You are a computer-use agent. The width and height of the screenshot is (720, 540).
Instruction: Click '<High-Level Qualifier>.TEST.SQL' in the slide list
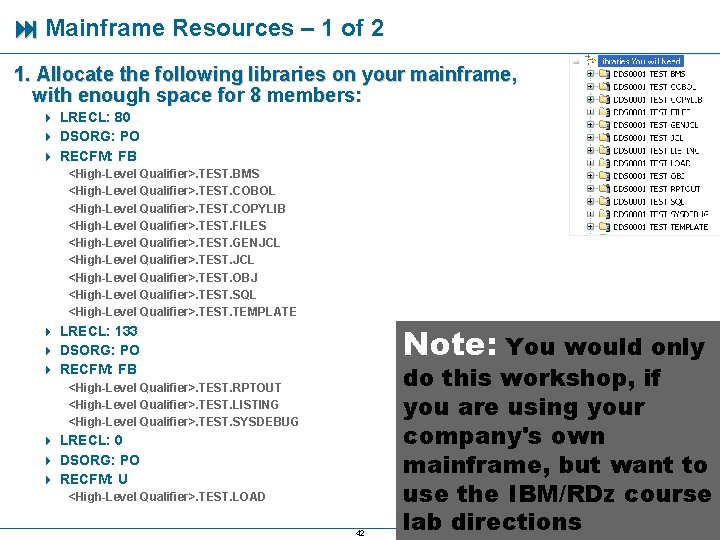(162, 294)
